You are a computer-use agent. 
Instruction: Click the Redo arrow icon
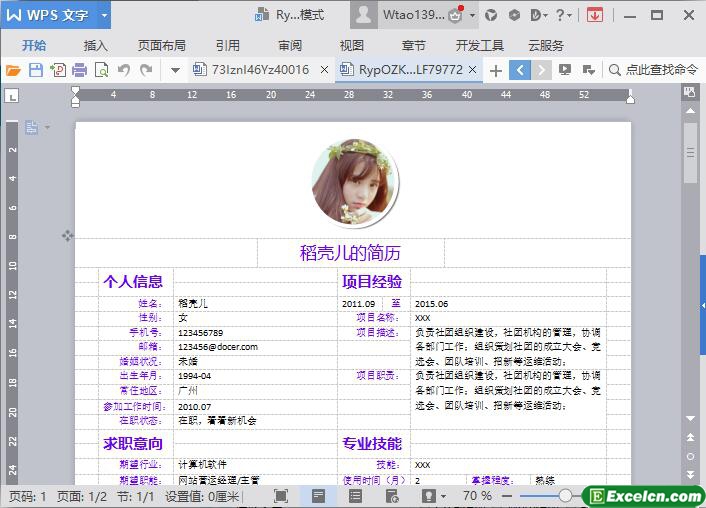point(146,70)
